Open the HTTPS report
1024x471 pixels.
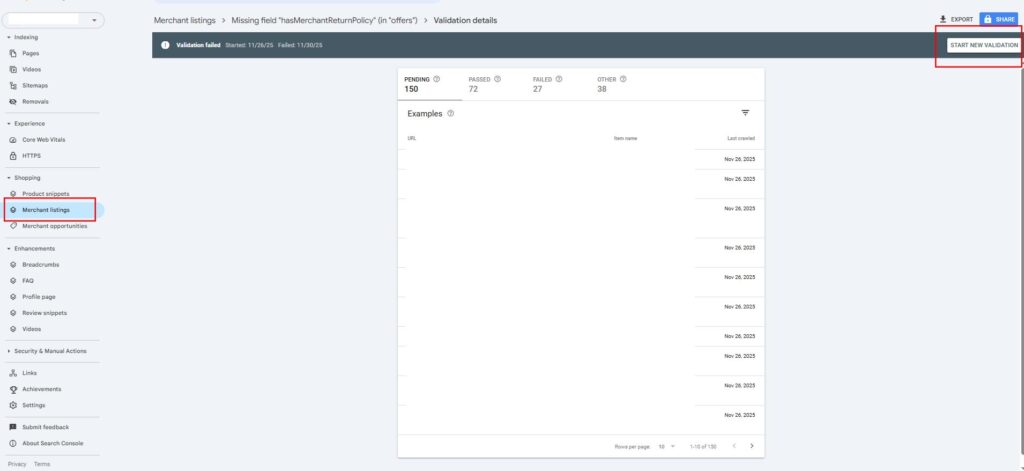[31, 156]
